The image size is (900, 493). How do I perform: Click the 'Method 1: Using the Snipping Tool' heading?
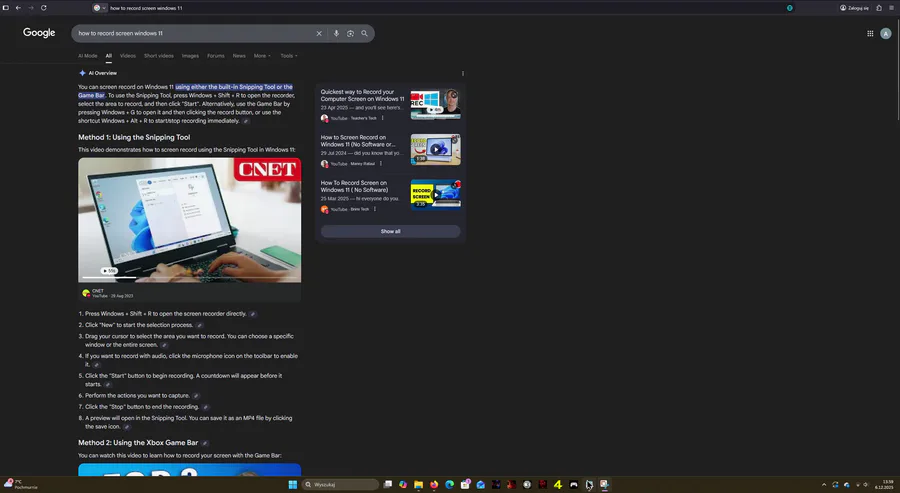(134, 137)
